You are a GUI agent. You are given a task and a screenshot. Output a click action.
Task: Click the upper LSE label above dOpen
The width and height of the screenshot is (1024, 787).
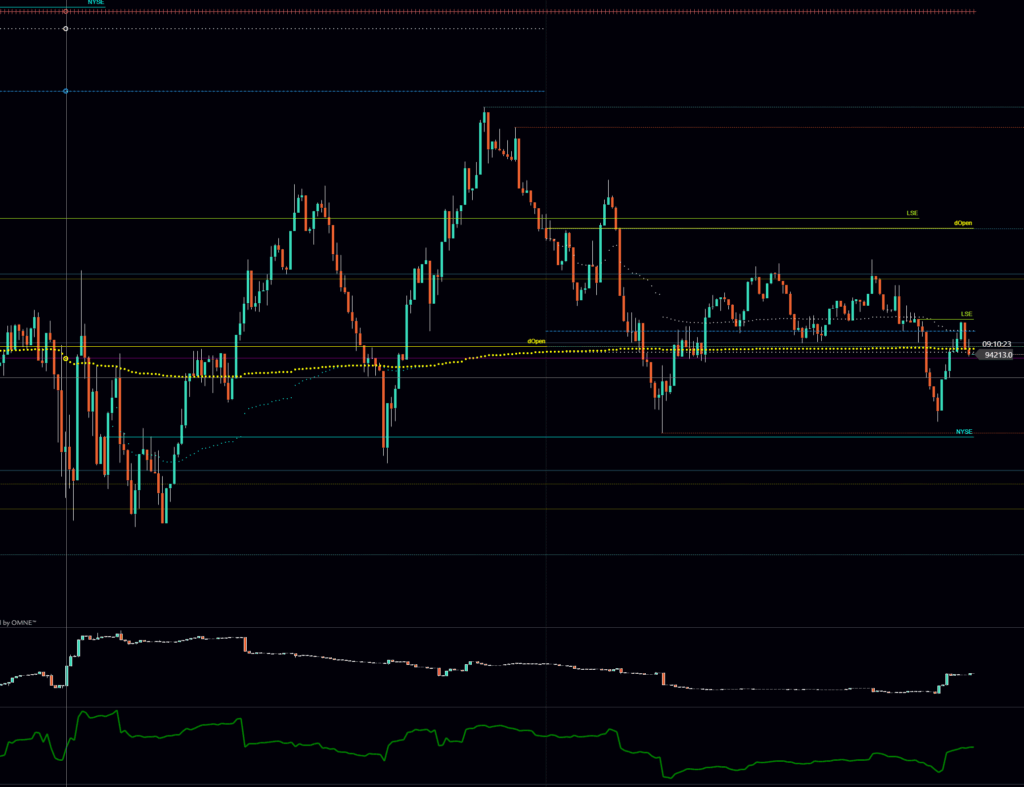point(912,213)
